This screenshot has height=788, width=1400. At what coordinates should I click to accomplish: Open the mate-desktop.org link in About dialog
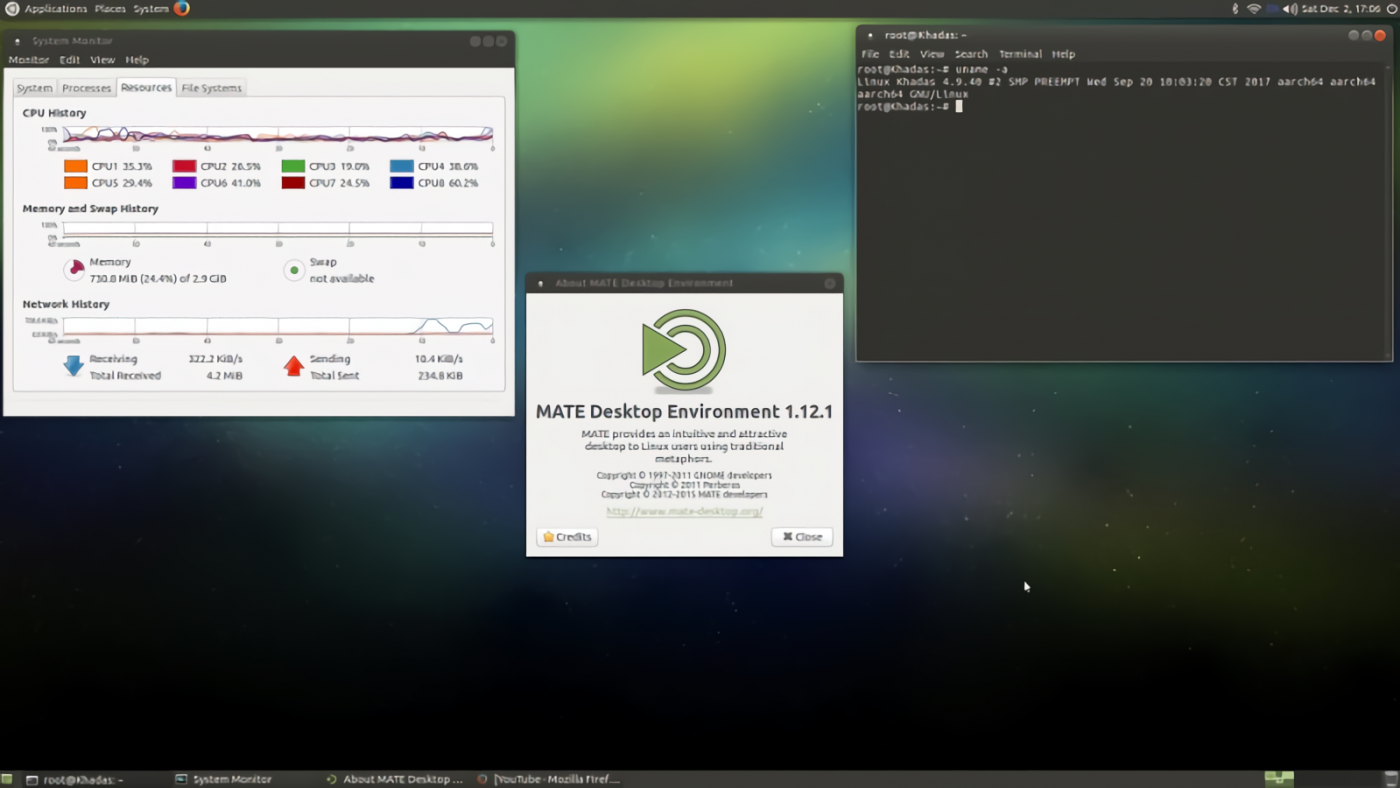click(683, 510)
